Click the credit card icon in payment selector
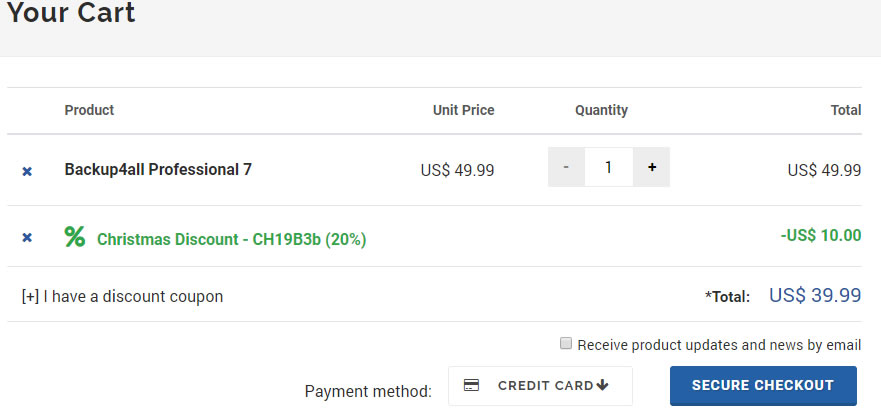 pos(471,385)
